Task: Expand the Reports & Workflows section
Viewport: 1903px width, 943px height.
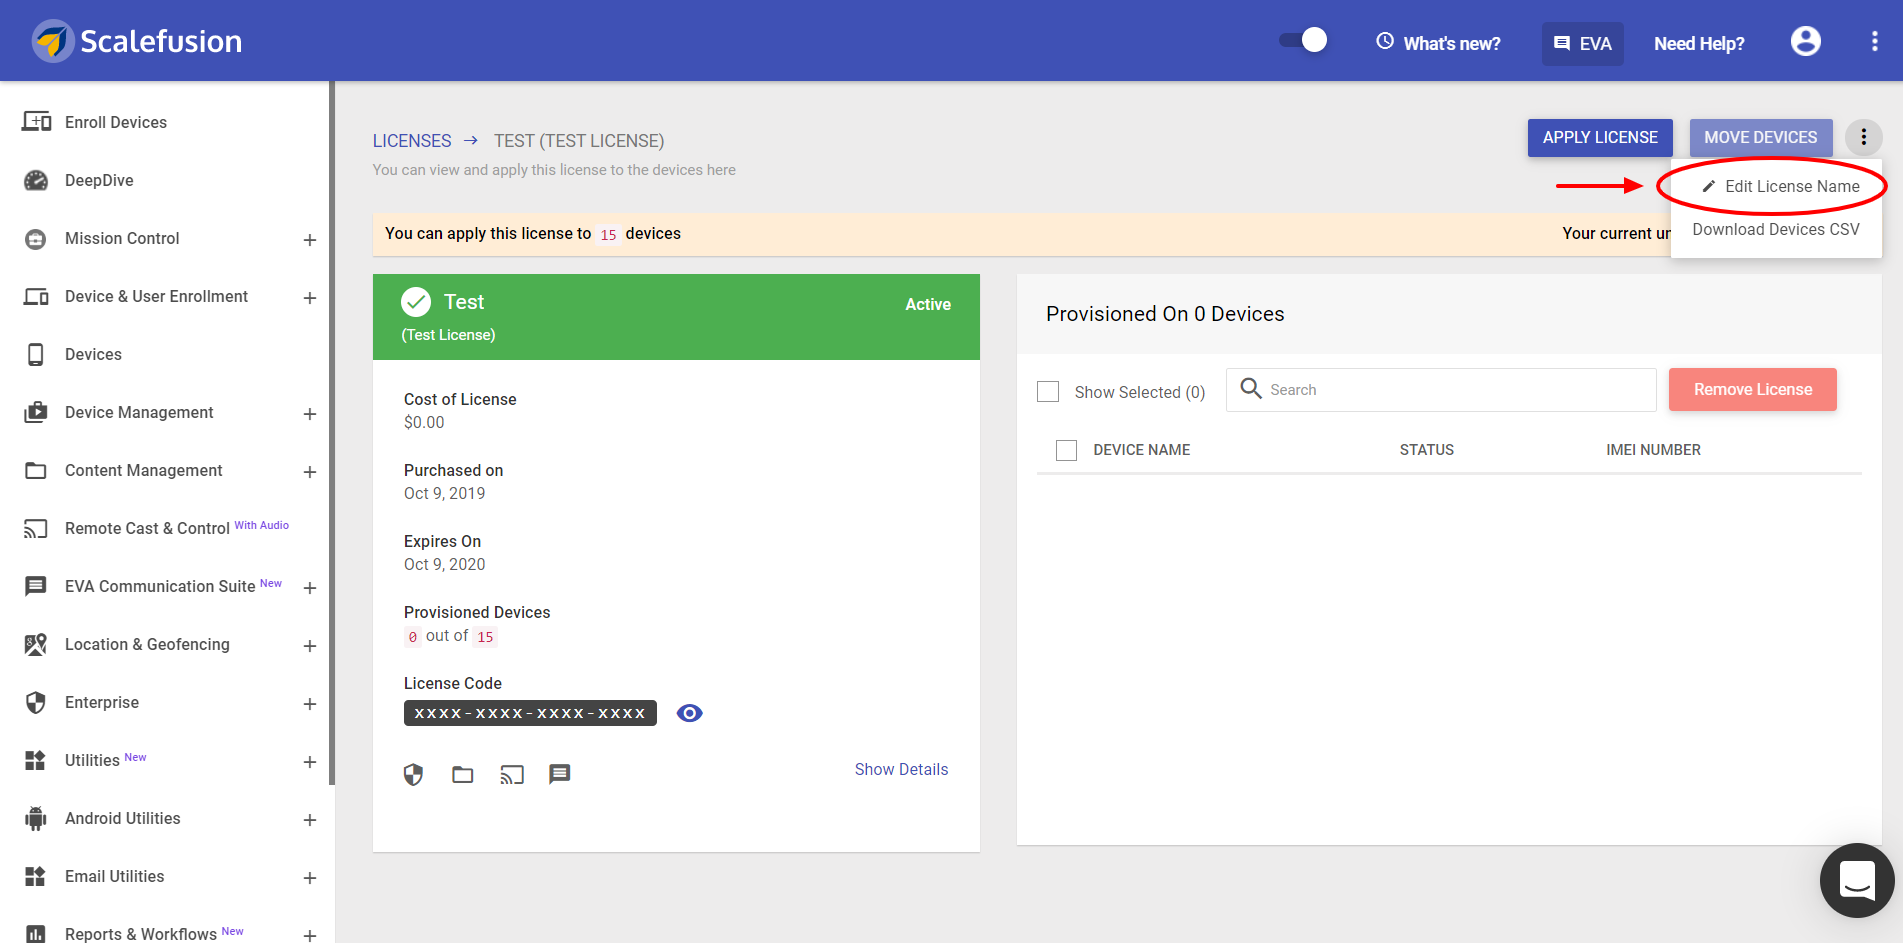Action: [310, 935]
